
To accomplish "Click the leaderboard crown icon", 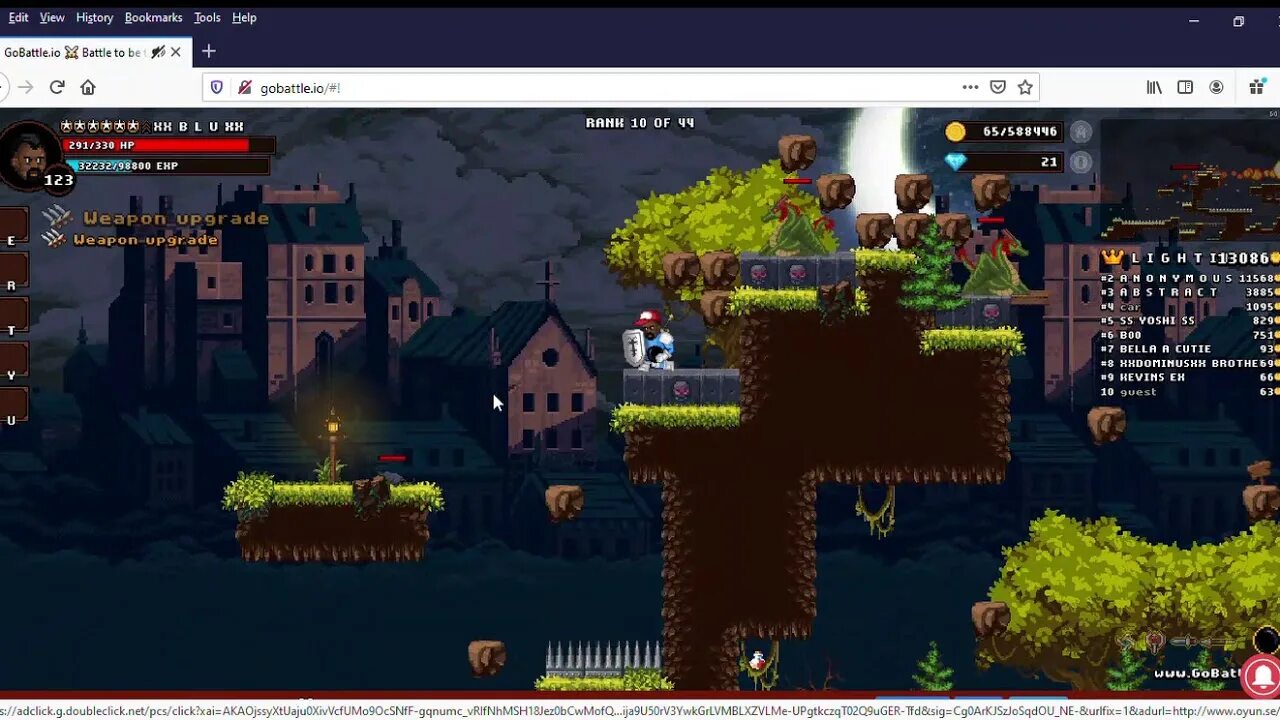I will click(1112, 257).
